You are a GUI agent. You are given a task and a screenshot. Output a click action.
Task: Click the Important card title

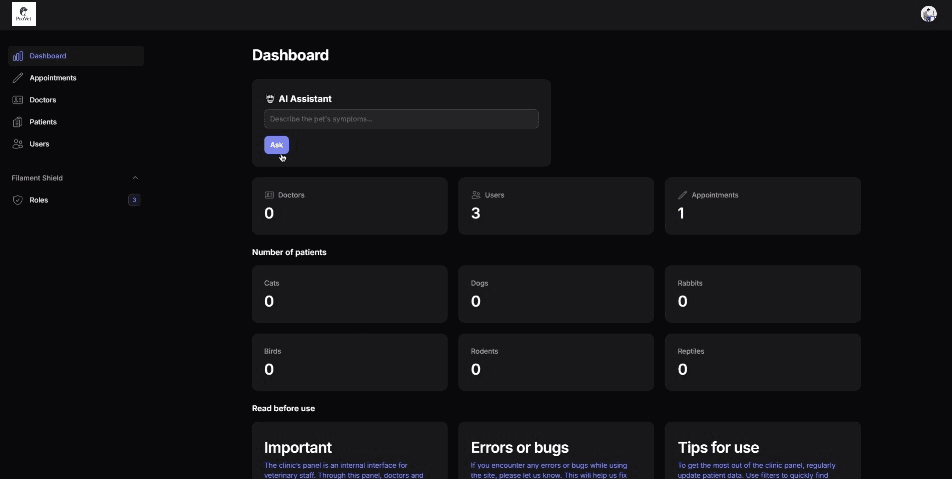pyautogui.click(x=298, y=448)
